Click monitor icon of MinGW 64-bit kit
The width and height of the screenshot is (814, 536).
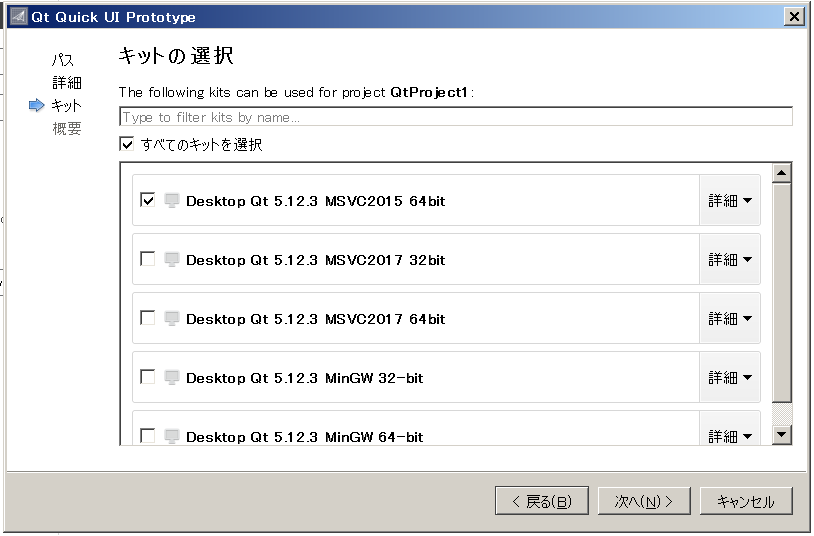coord(171,436)
